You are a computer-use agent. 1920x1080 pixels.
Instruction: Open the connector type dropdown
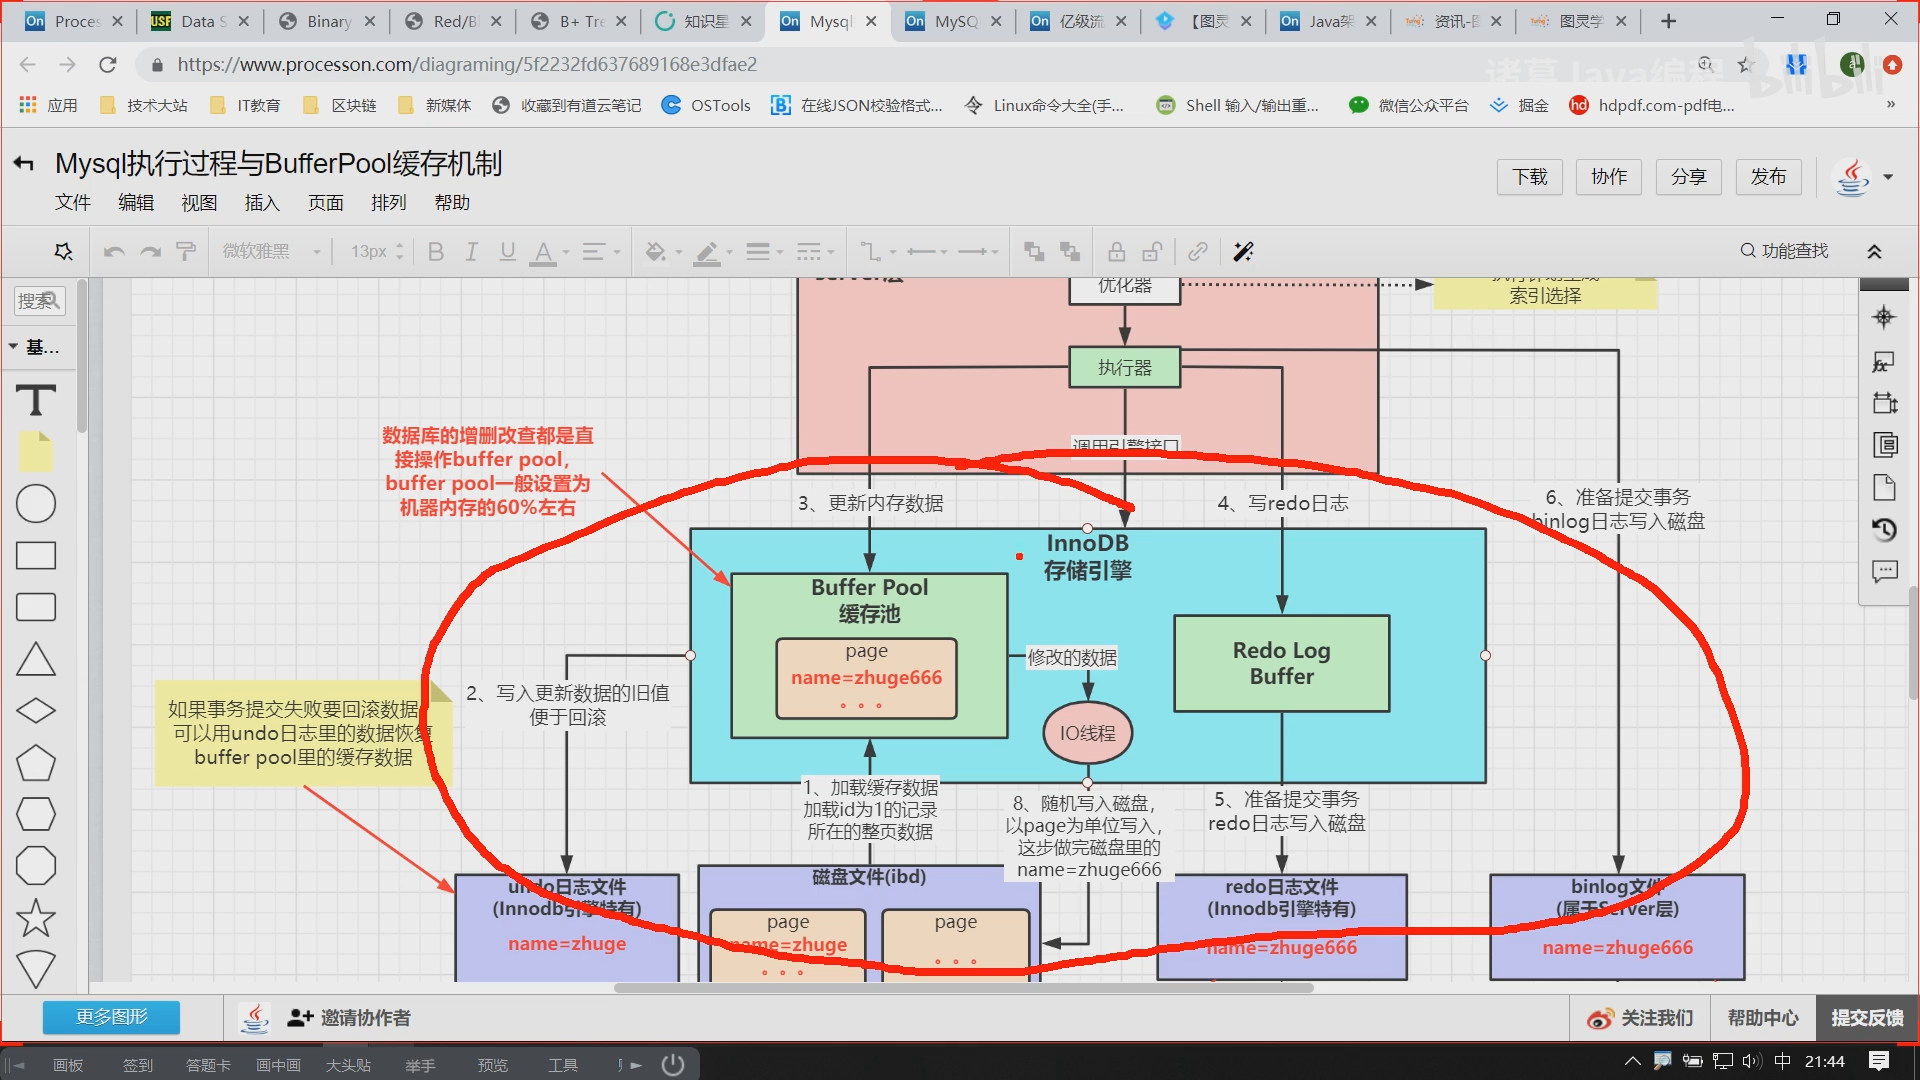click(878, 252)
